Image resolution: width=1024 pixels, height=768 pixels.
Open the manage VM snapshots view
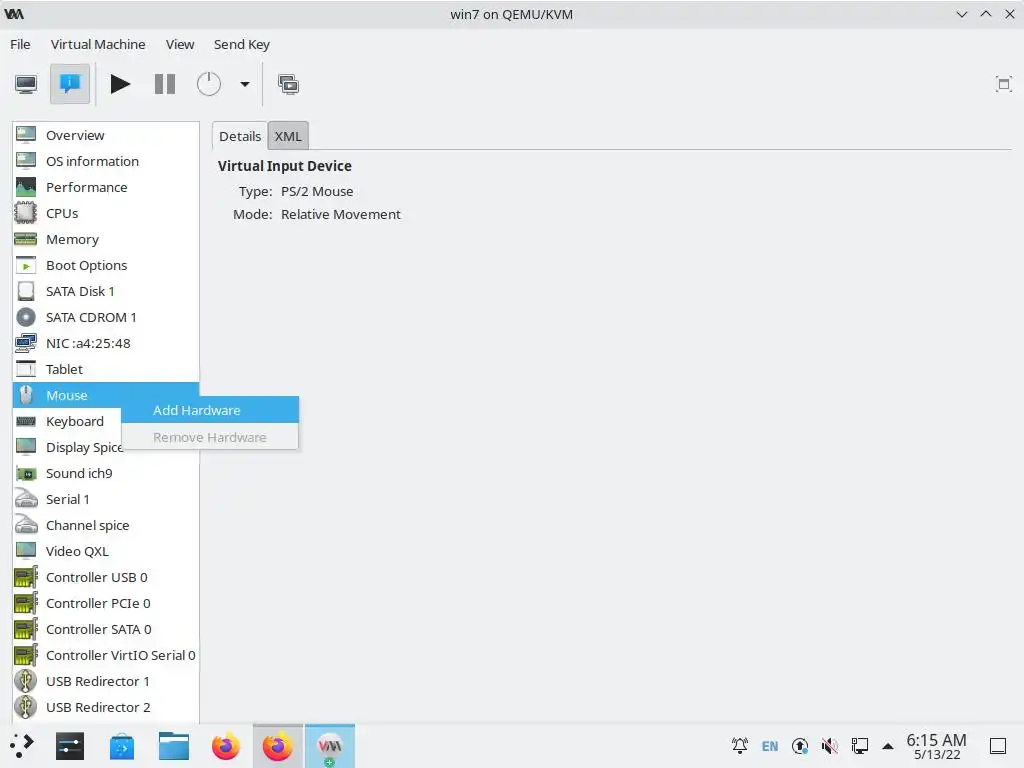pyautogui.click(x=288, y=84)
